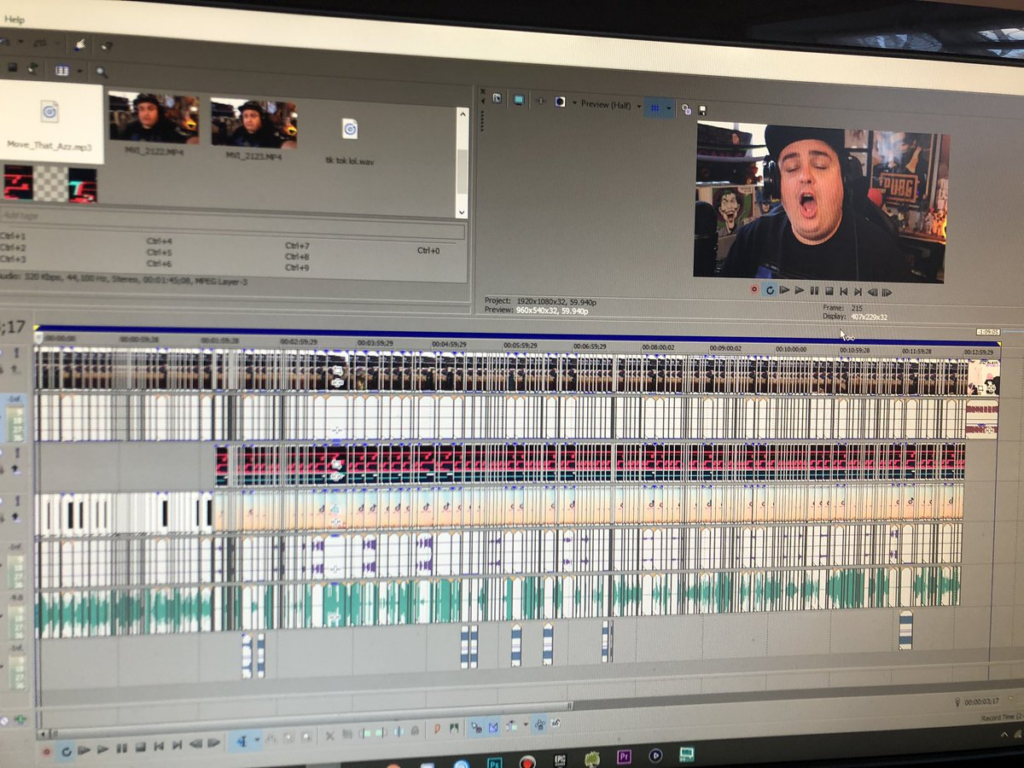Select the Move_That_Azz.mp3 media file
Viewport: 1024px width, 768px height.
(x=48, y=122)
